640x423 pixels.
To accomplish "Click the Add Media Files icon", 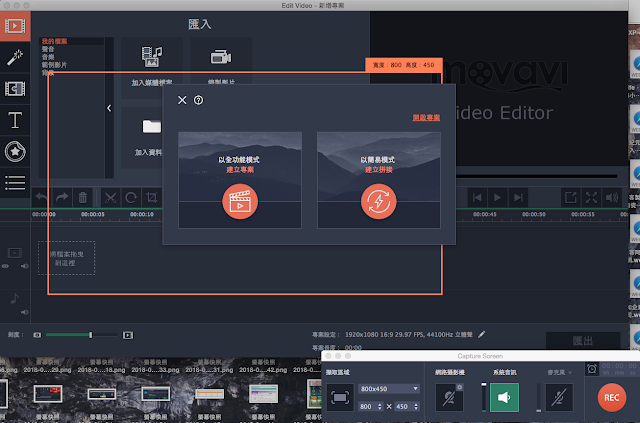I will tap(152, 57).
